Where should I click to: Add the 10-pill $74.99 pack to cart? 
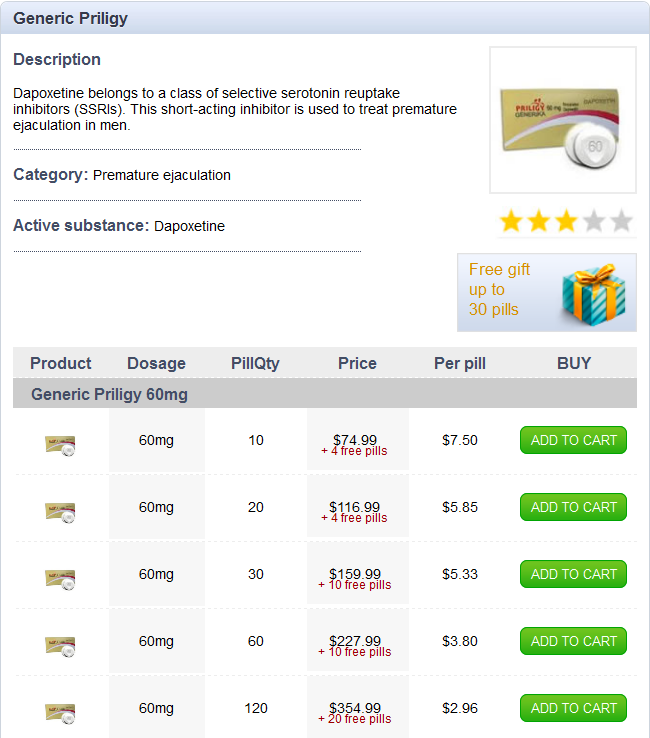click(x=573, y=440)
